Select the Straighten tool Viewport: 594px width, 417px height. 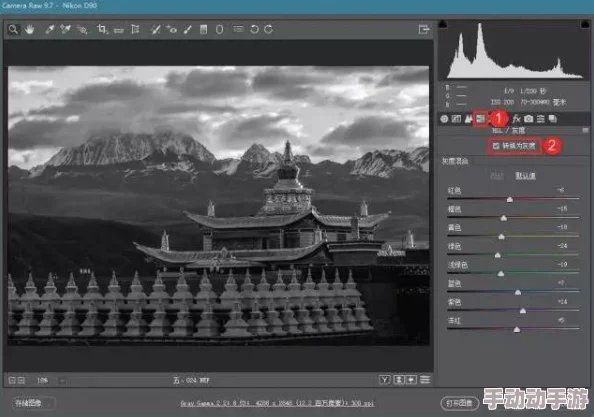119,30
